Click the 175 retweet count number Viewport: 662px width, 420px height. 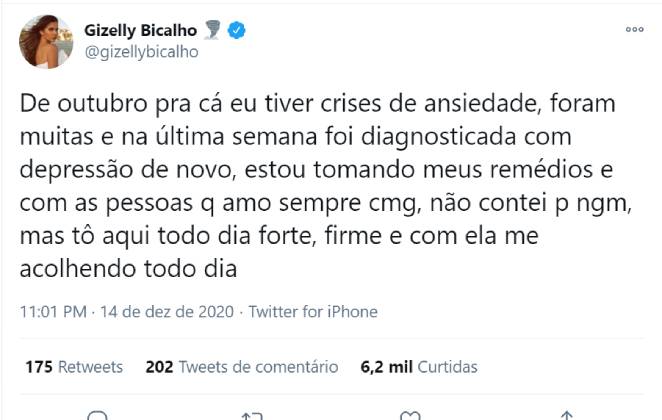point(39,367)
